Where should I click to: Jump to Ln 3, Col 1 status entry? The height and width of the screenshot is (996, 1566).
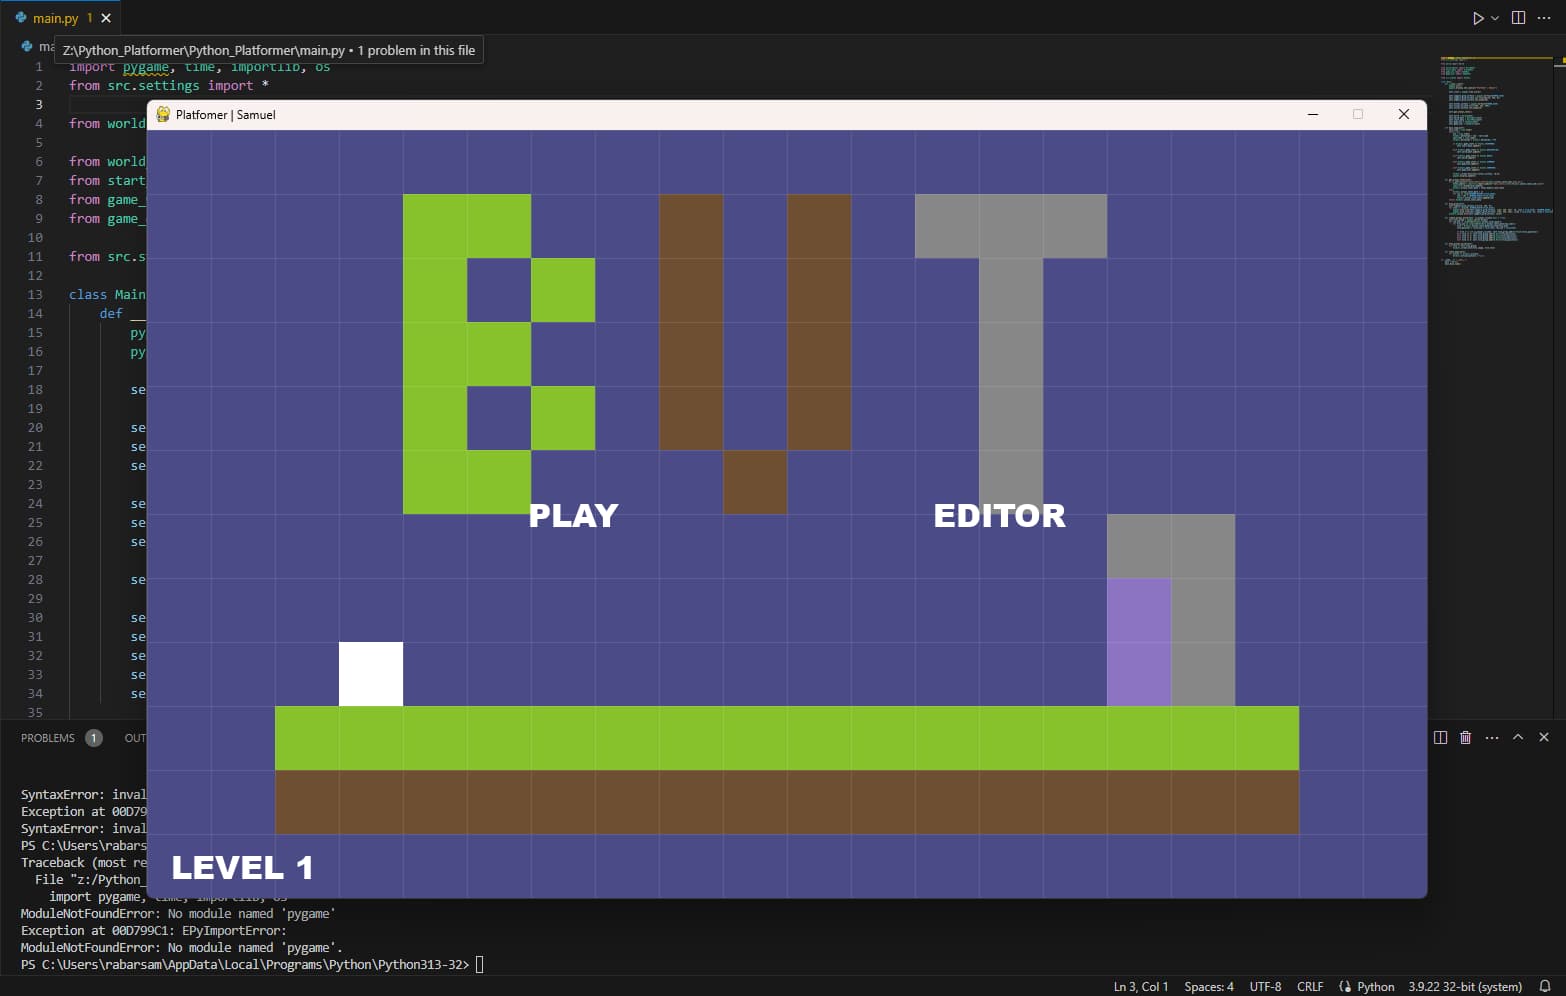click(1139, 986)
